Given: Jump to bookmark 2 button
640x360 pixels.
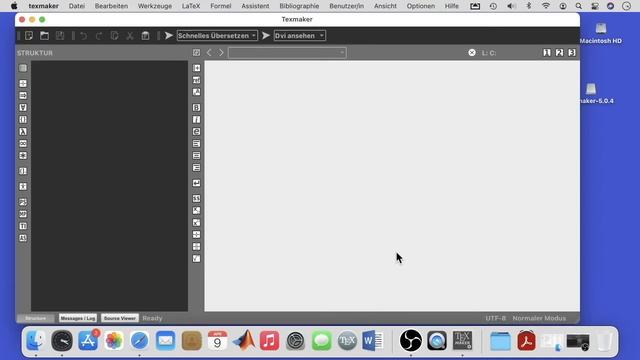Looking at the screenshot, I should point(559,53).
